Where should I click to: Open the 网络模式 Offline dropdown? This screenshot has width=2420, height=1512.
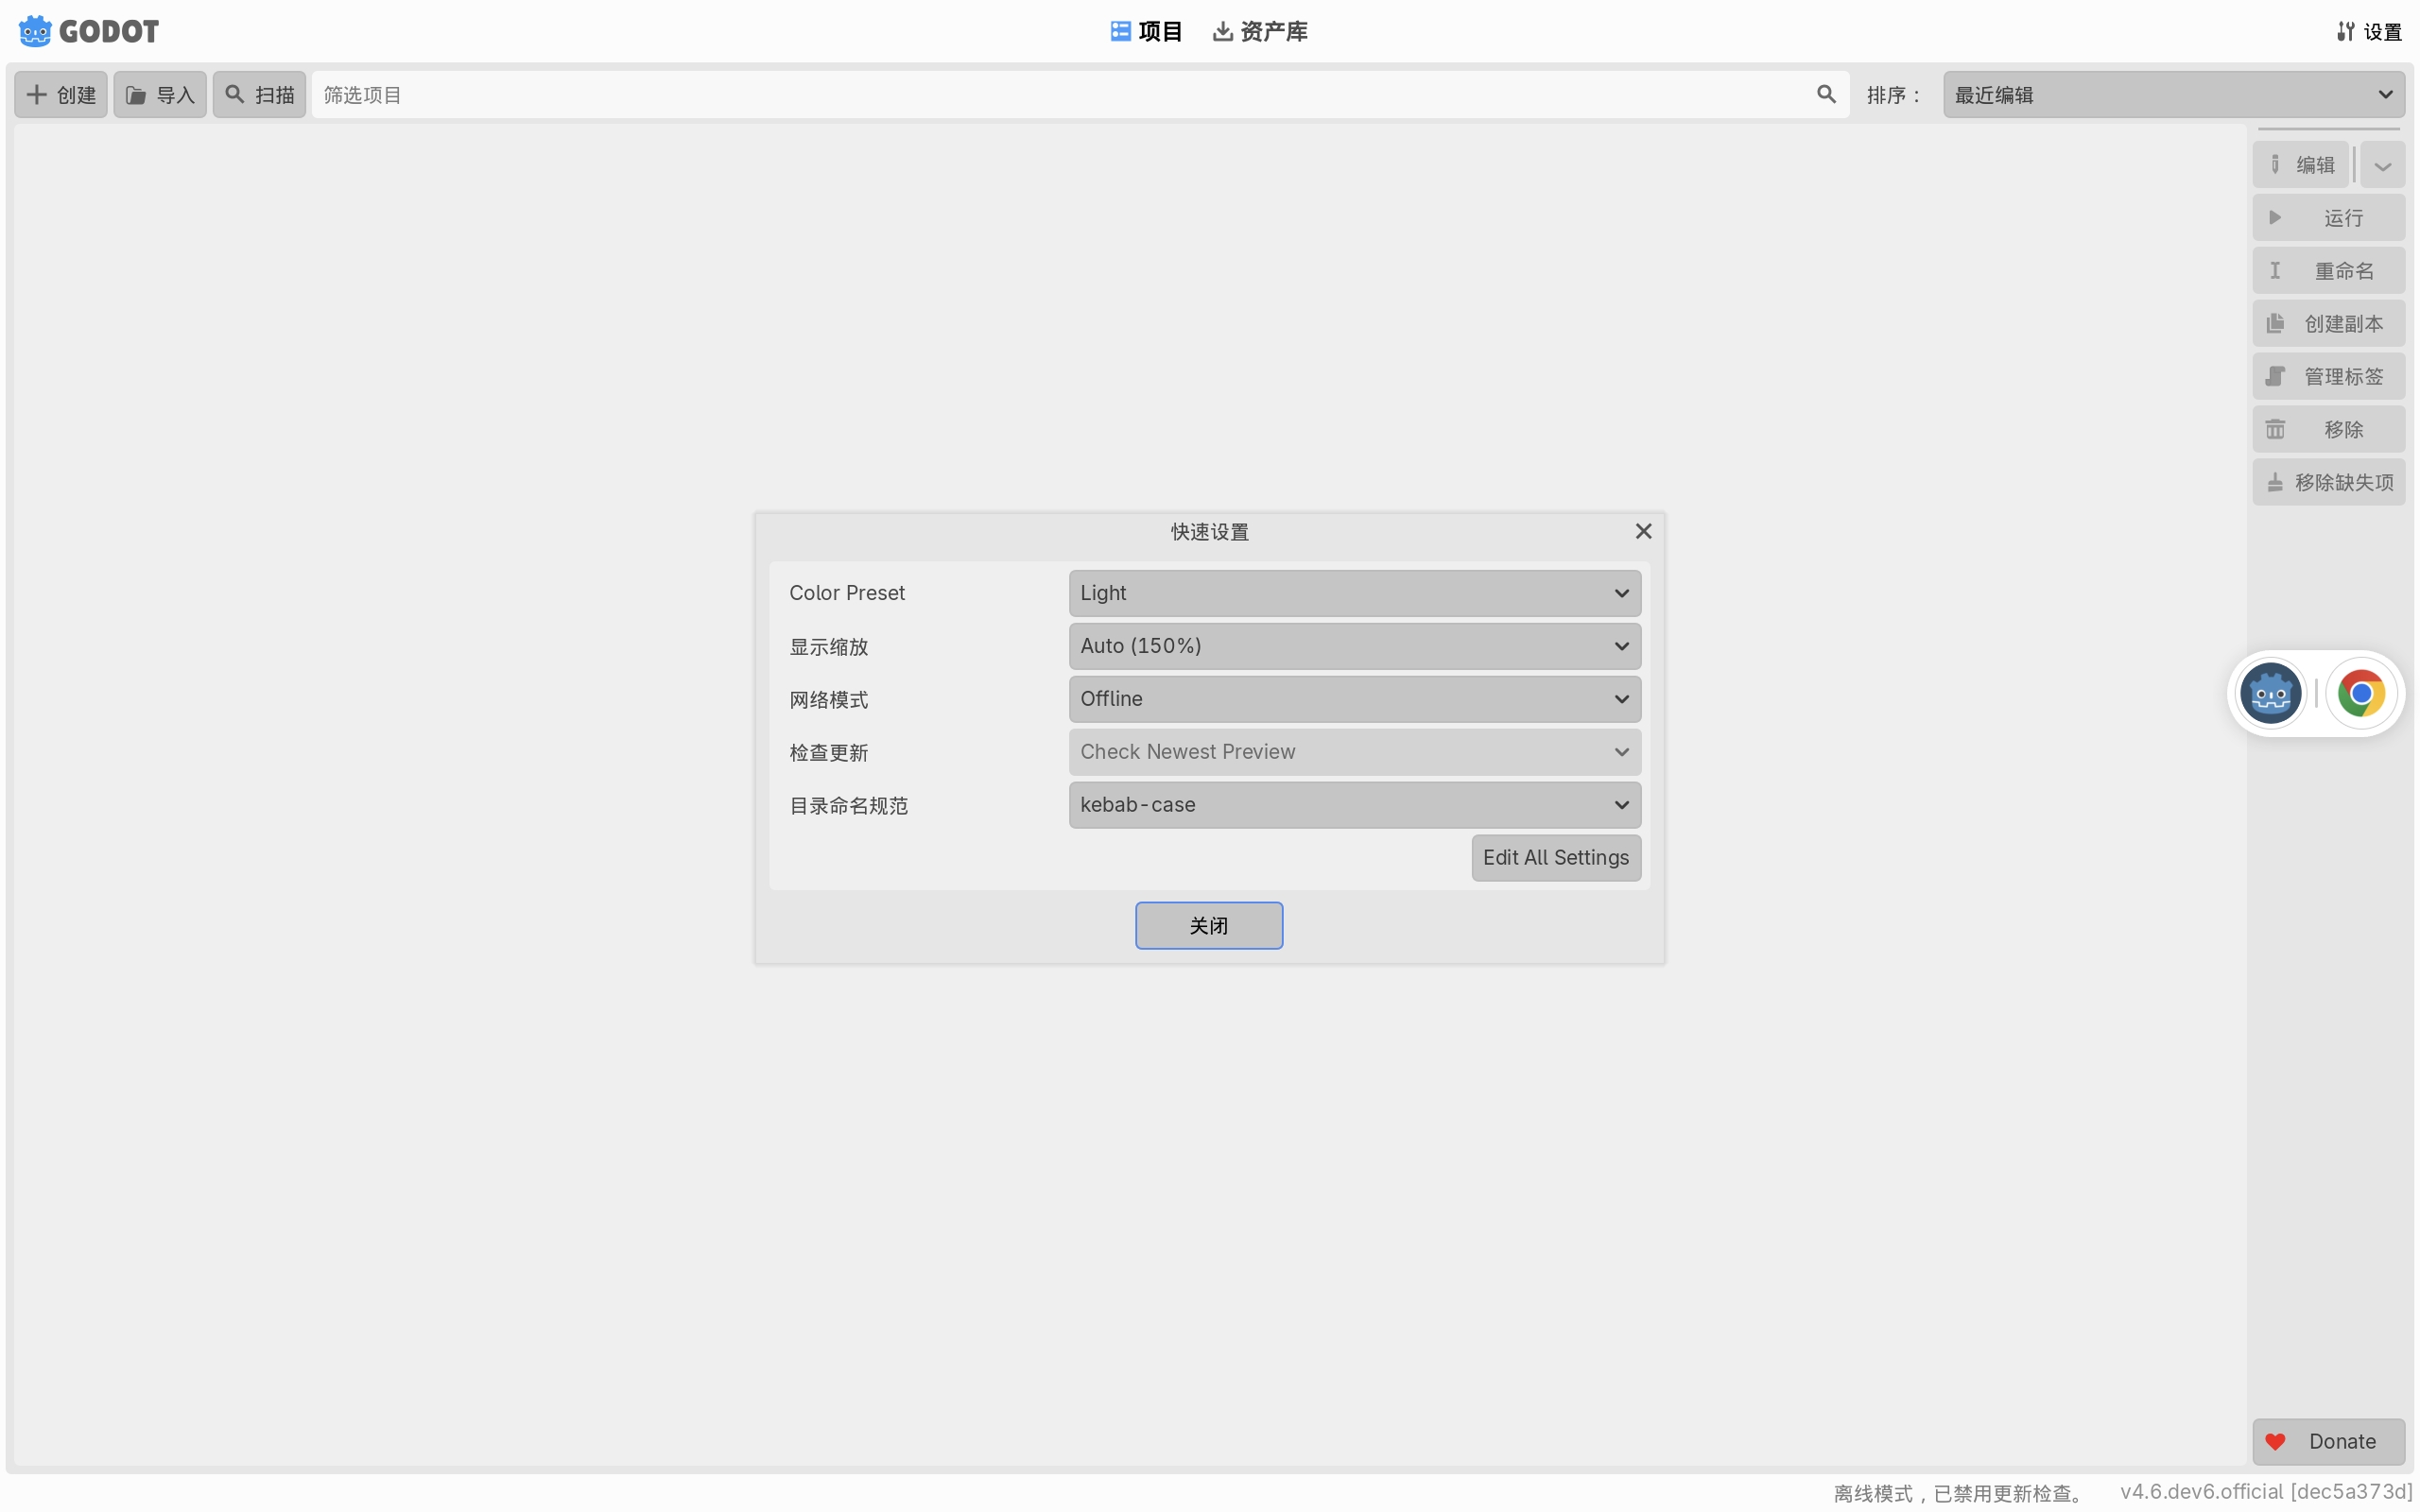1354,699
